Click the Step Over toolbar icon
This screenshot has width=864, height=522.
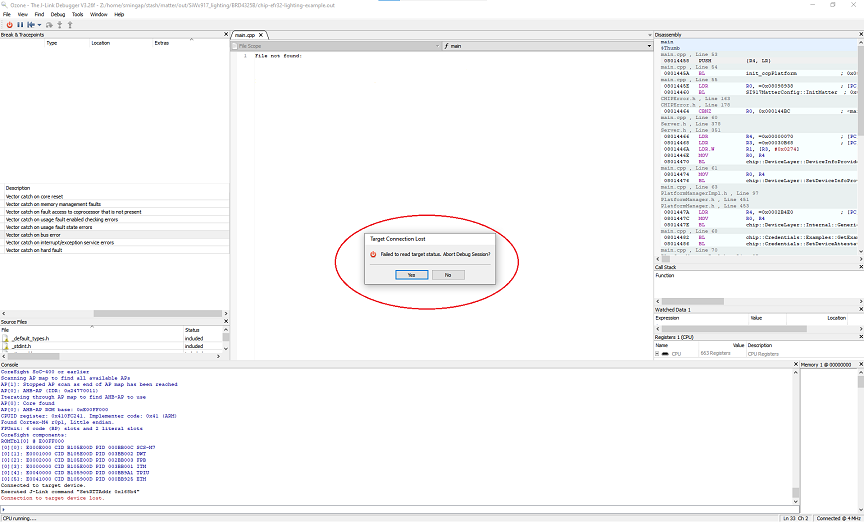coord(49,25)
